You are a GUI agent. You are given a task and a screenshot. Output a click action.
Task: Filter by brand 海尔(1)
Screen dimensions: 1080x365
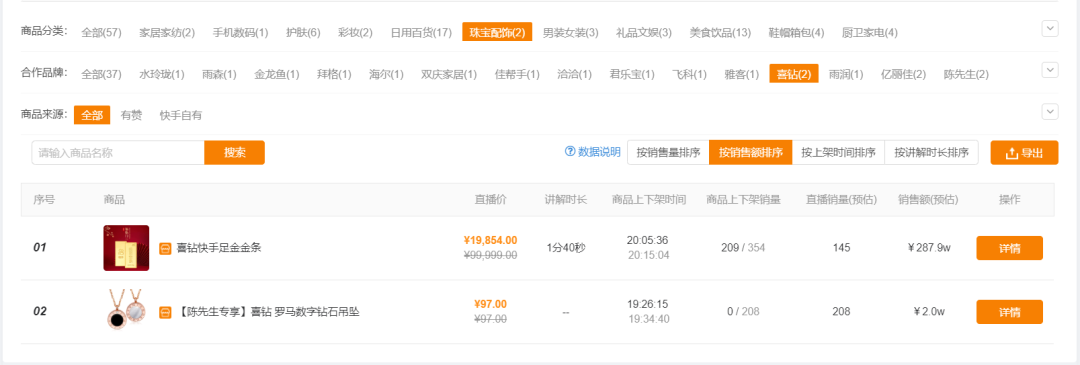click(x=386, y=74)
